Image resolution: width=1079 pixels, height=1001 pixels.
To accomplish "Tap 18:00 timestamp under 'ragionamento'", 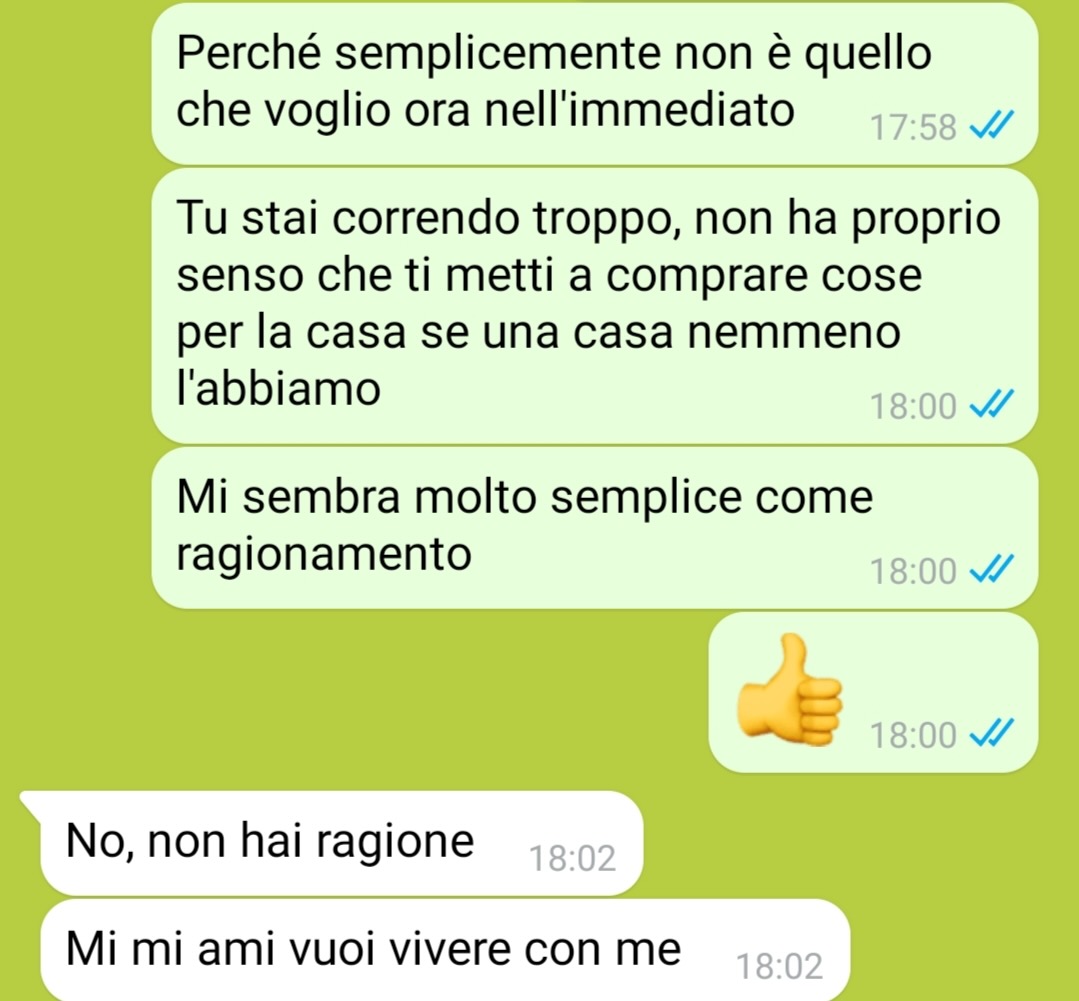I will pos(913,571).
